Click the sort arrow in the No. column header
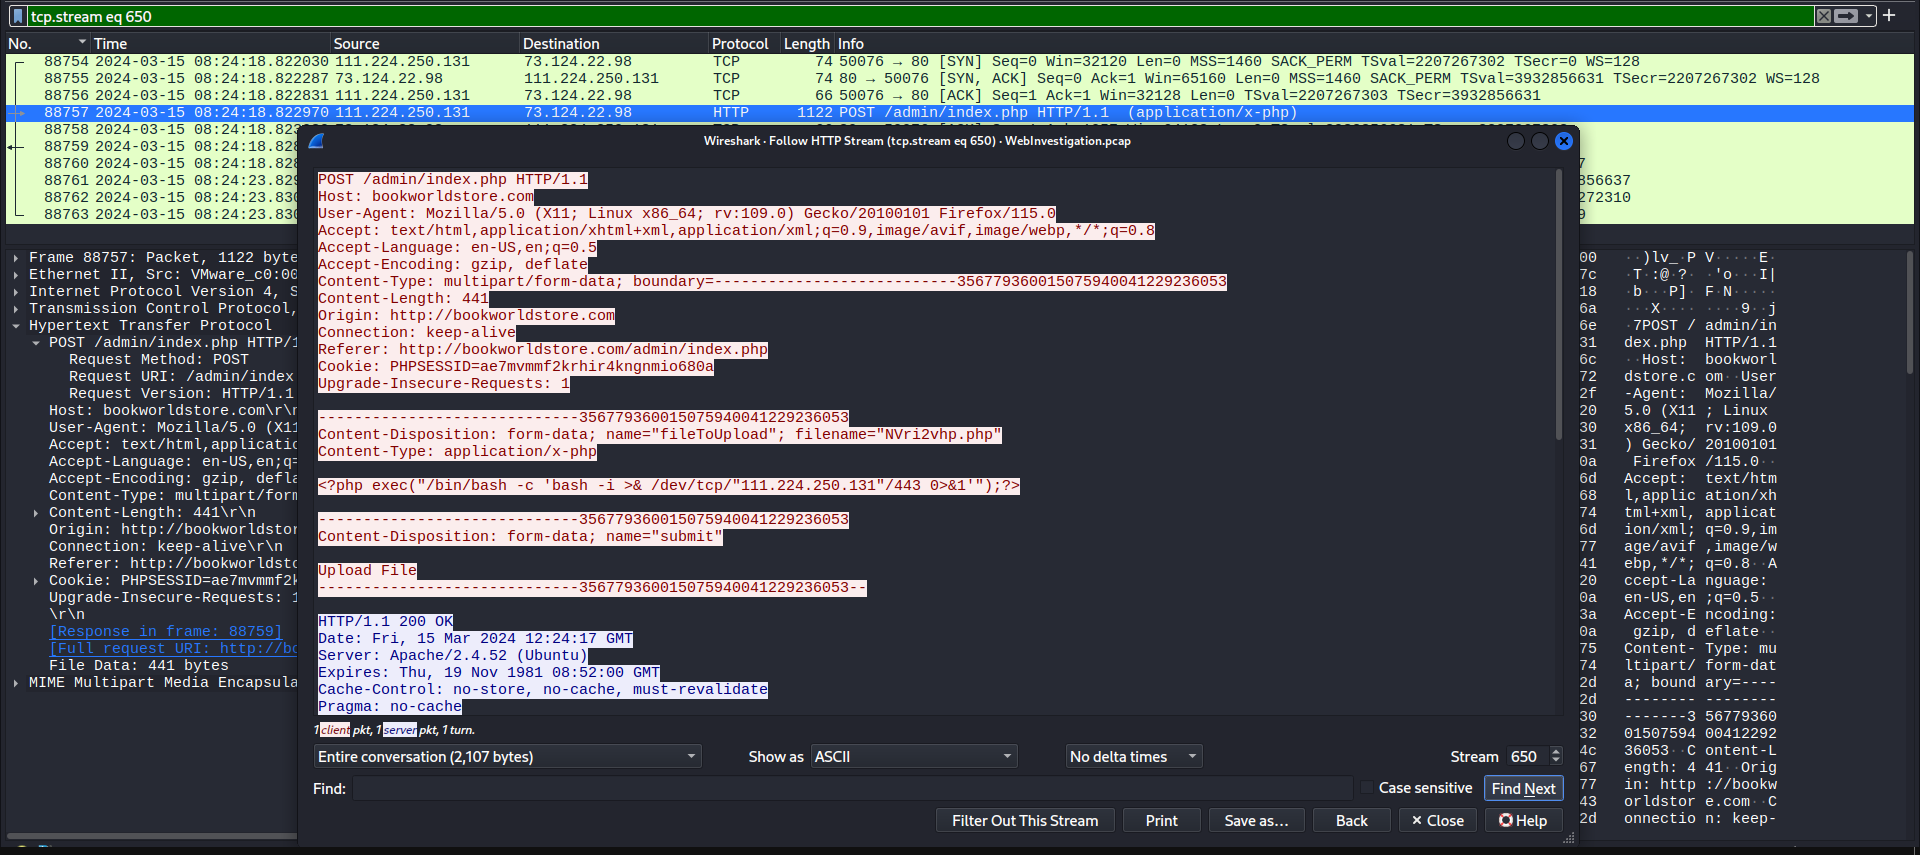The image size is (1920, 855). coord(82,43)
